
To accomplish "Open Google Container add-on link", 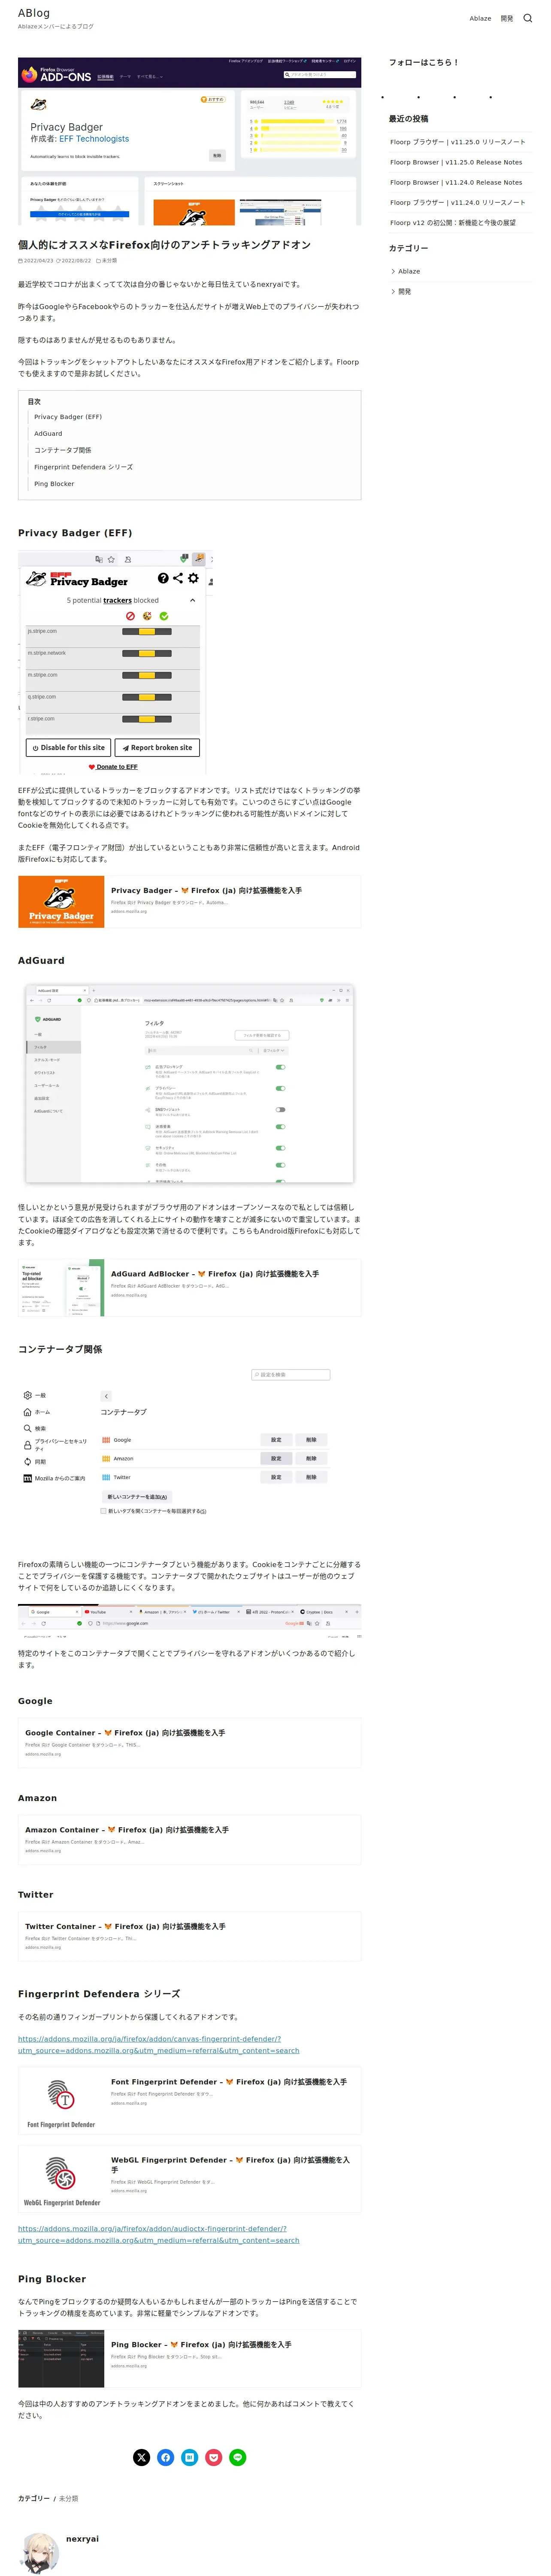I will [x=125, y=1733].
